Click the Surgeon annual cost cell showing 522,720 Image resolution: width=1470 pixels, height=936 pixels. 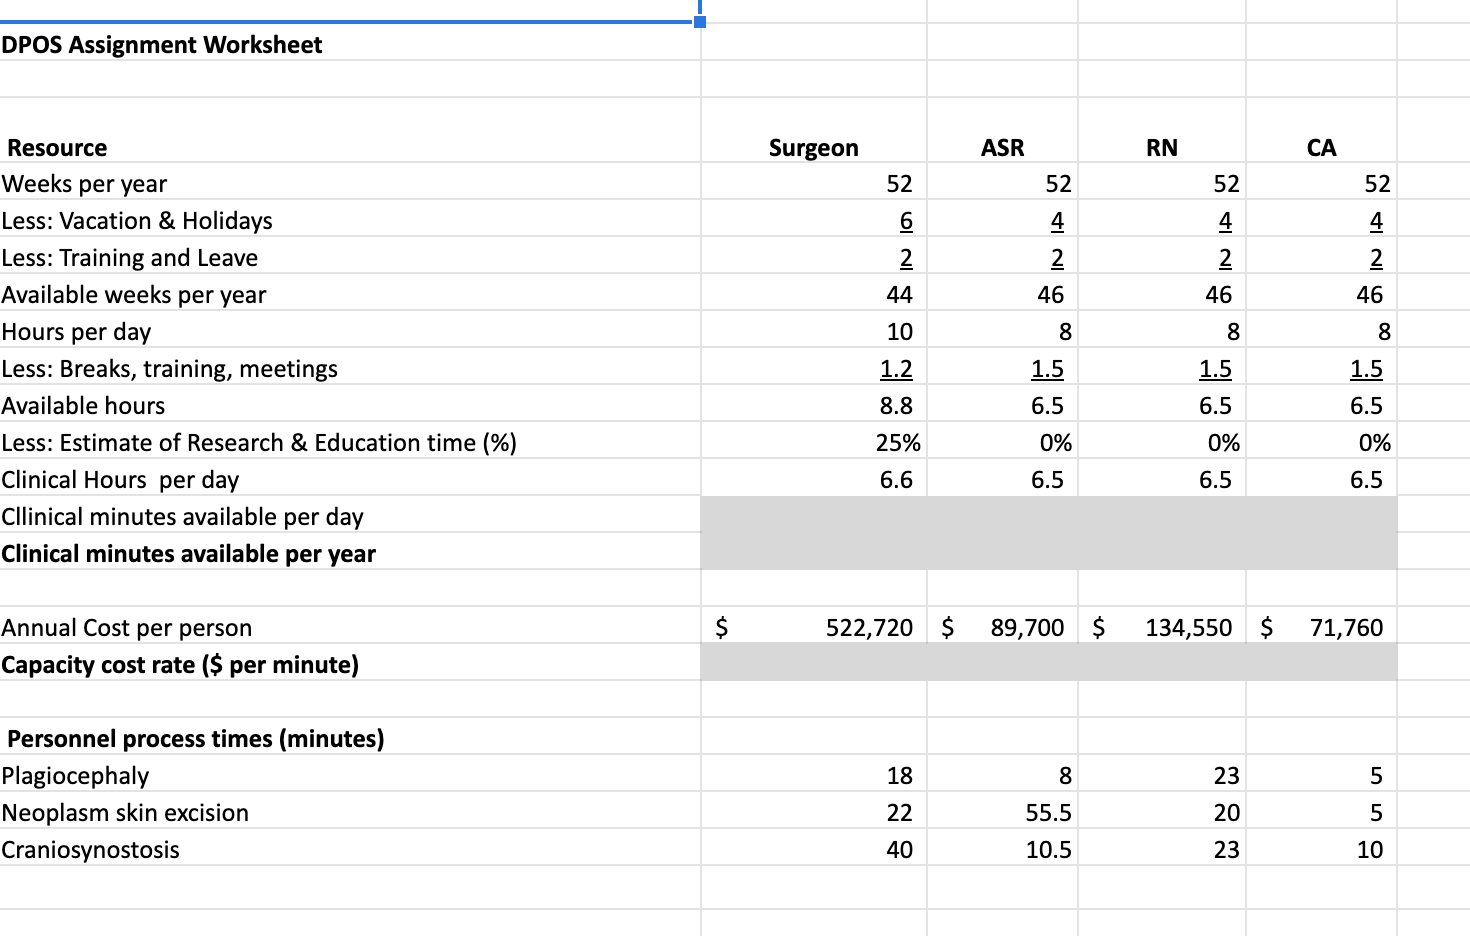coord(813,627)
